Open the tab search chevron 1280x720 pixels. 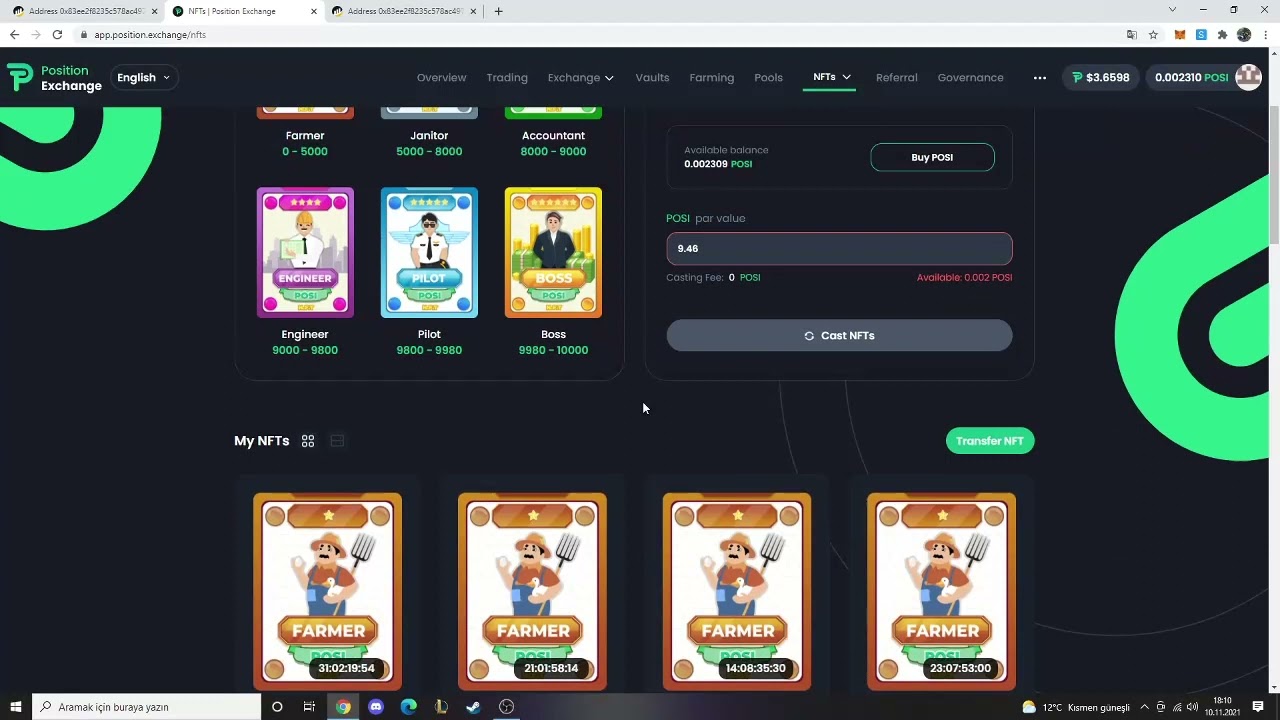pyautogui.click(x=1172, y=10)
